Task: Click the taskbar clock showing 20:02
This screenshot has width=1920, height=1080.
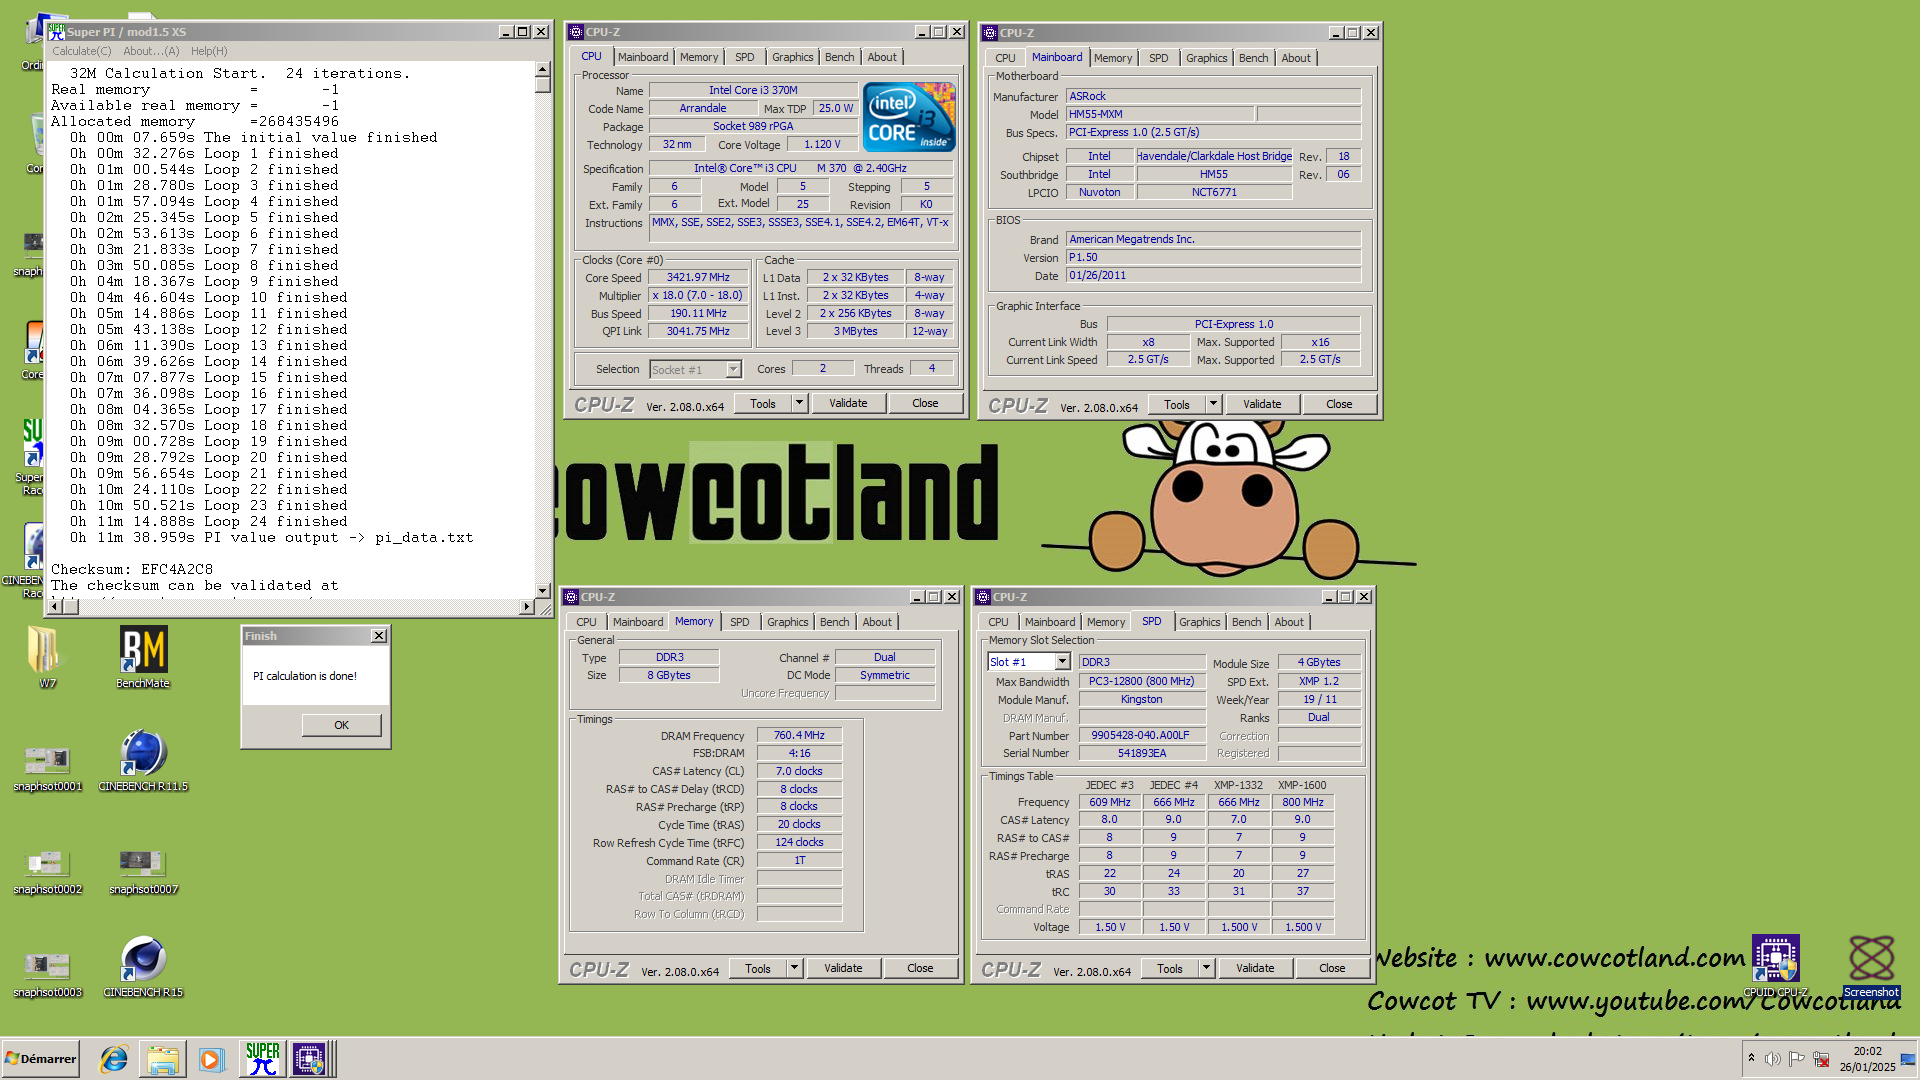Action: (1867, 1051)
